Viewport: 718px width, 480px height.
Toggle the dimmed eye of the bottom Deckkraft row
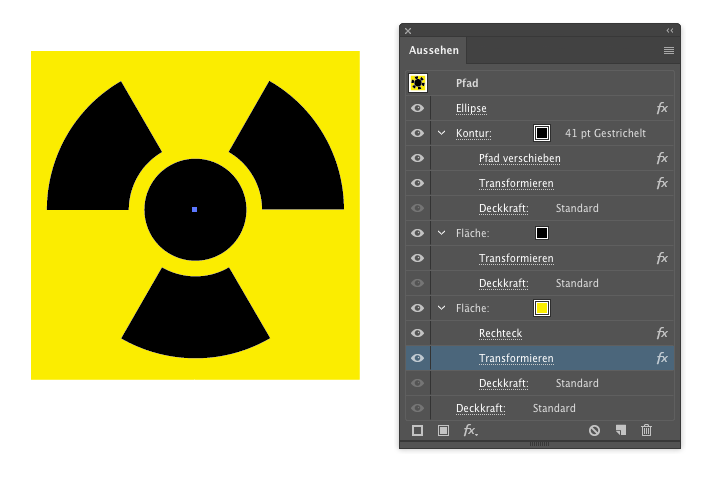pyautogui.click(x=417, y=408)
